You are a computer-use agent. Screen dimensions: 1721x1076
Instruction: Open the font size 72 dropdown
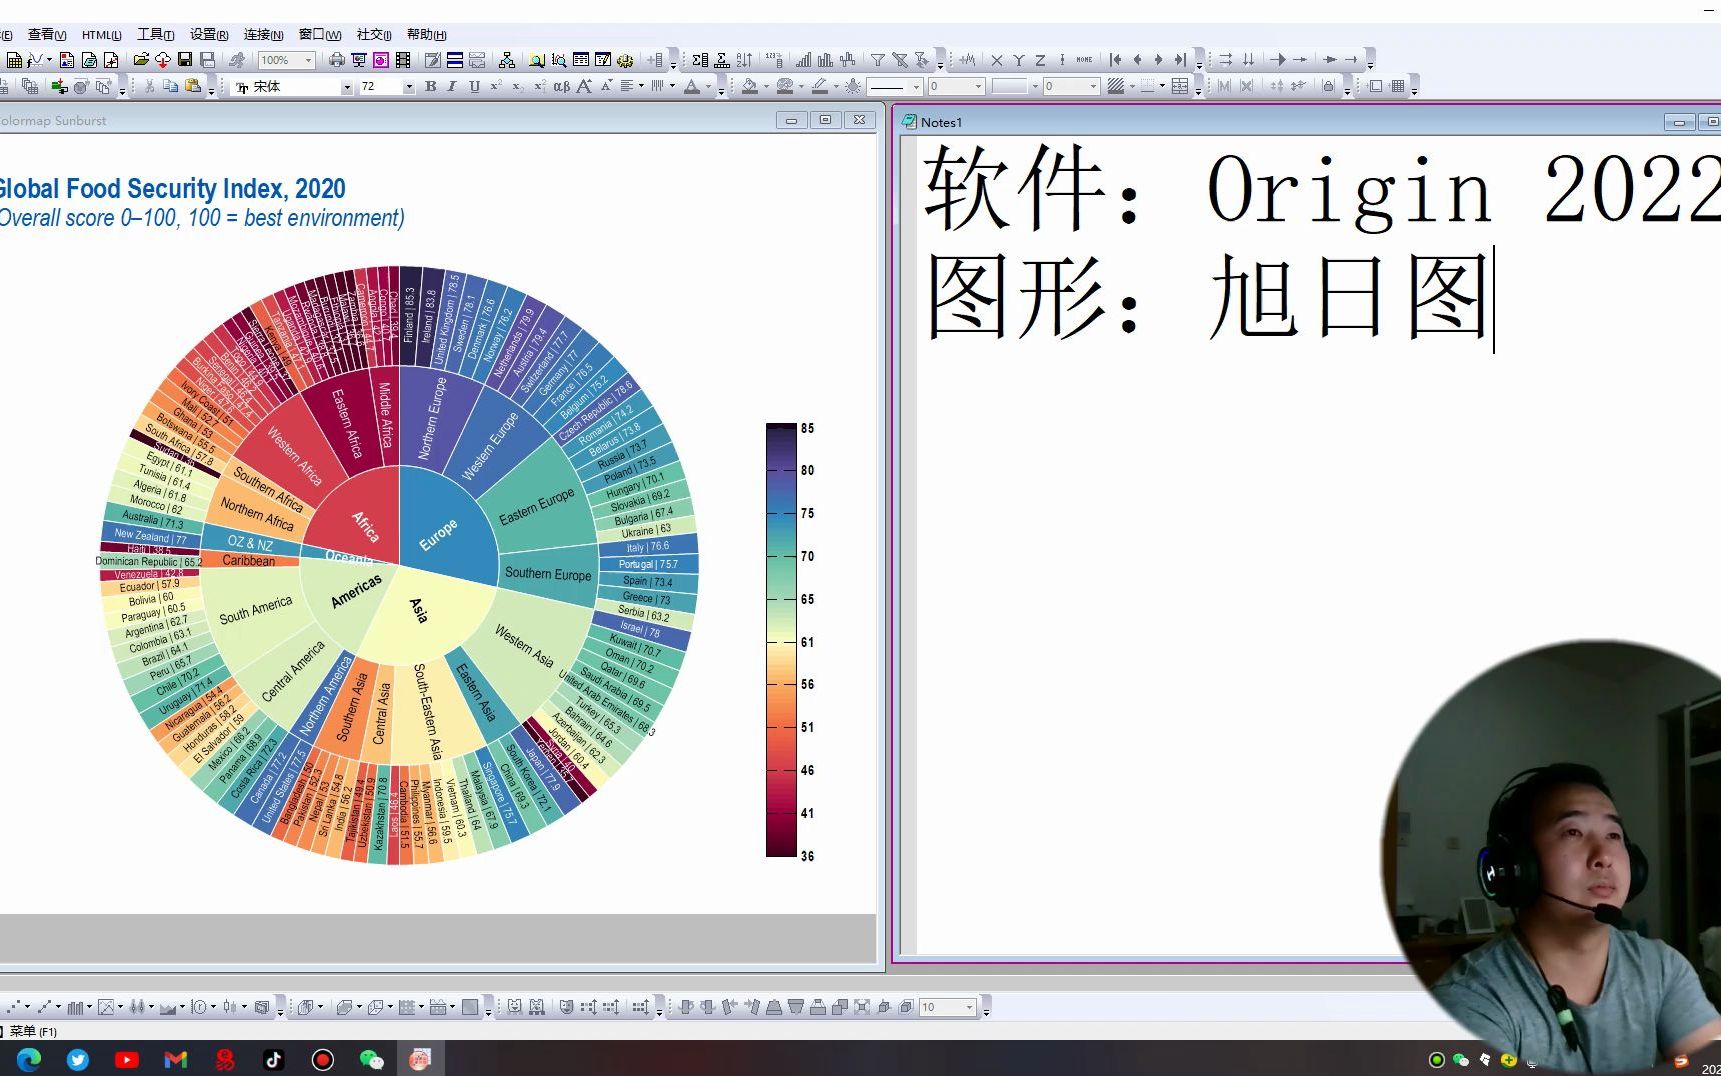[x=408, y=88]
